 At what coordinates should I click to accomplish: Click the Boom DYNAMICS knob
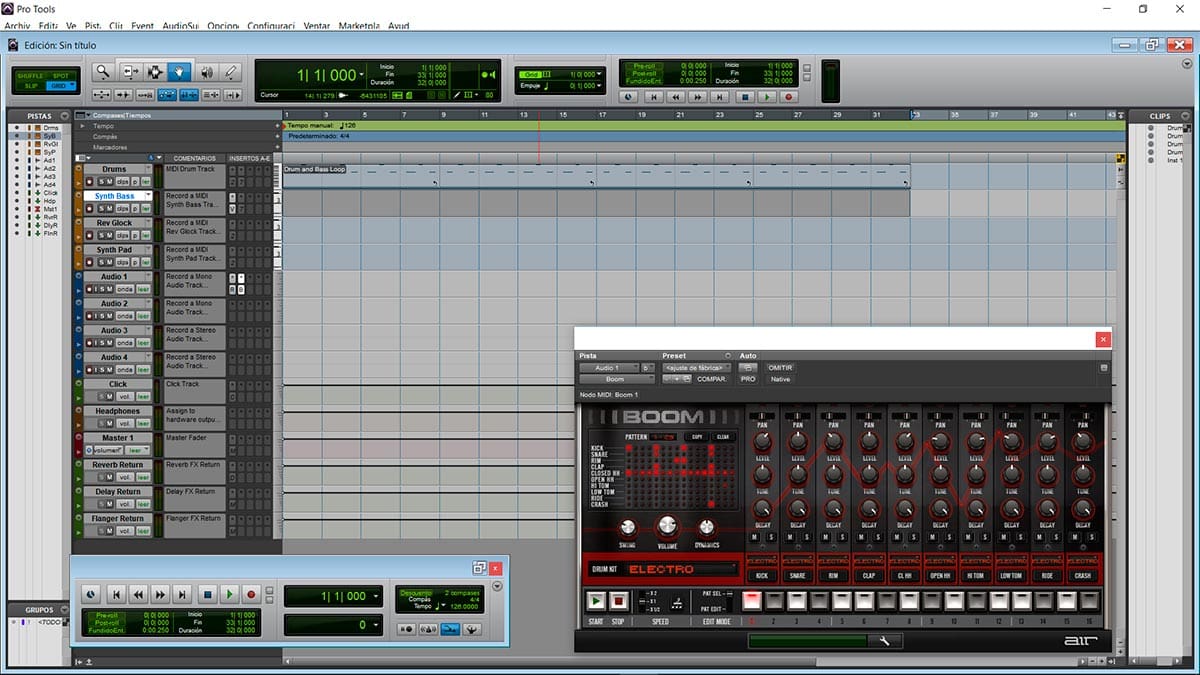[707, 527]
